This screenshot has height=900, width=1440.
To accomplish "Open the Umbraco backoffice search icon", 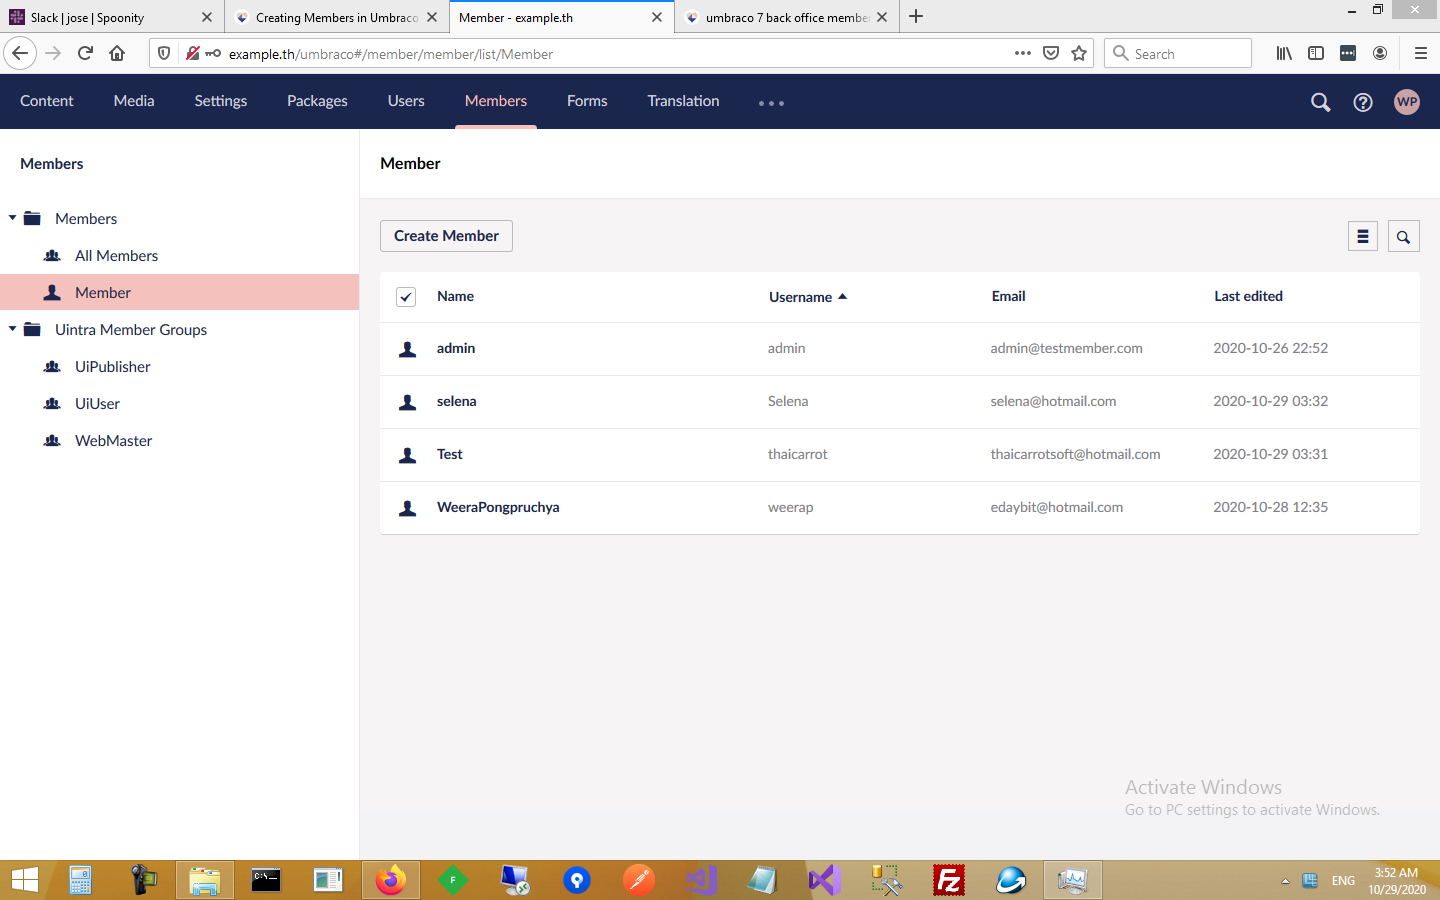I will click(x=1320, y=102).
